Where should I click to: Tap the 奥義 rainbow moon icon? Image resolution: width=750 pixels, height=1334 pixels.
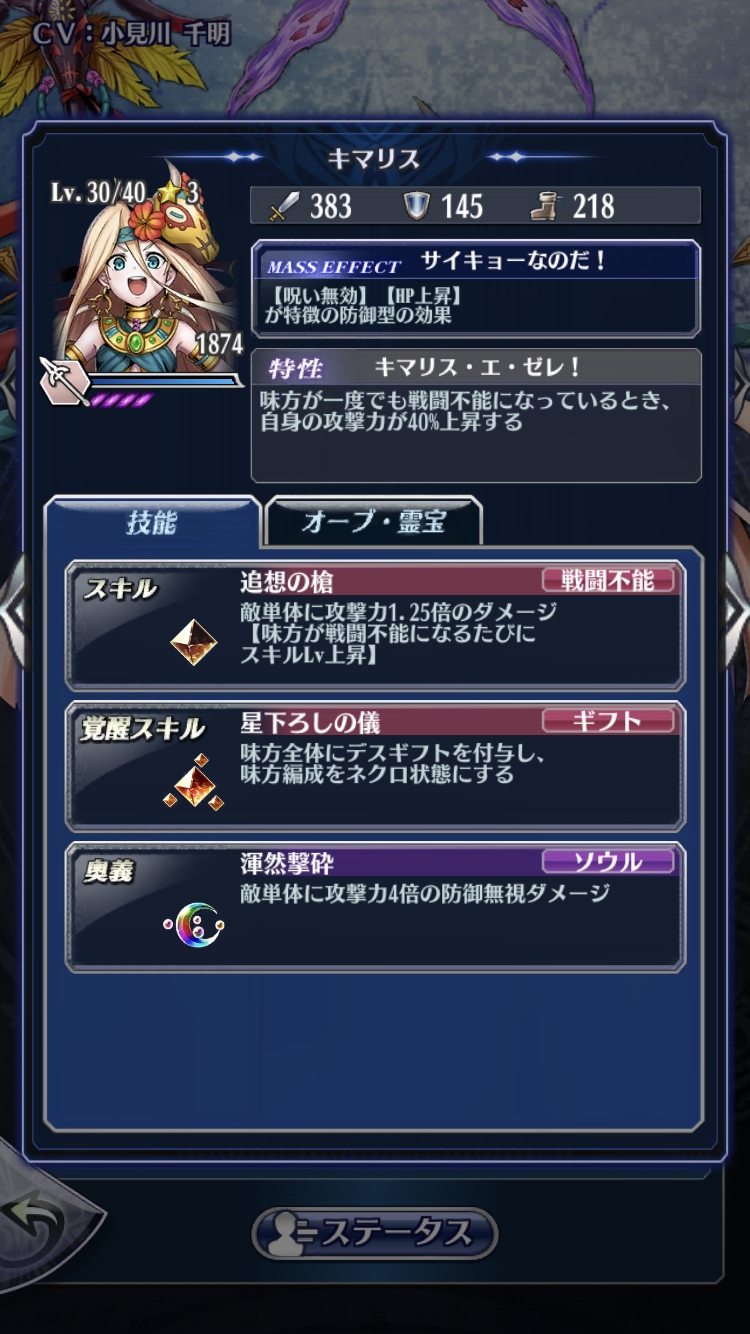pos(194,926)
